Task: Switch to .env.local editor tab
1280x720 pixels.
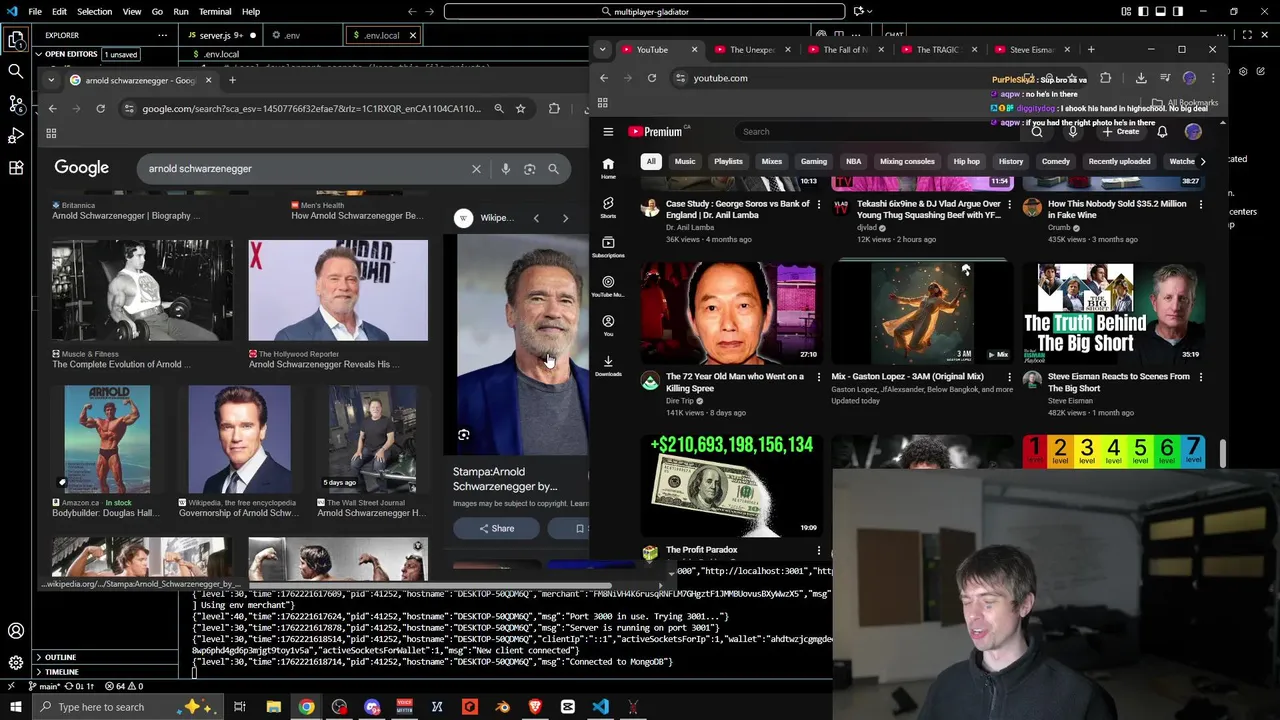Action: (x=380, y=35)
